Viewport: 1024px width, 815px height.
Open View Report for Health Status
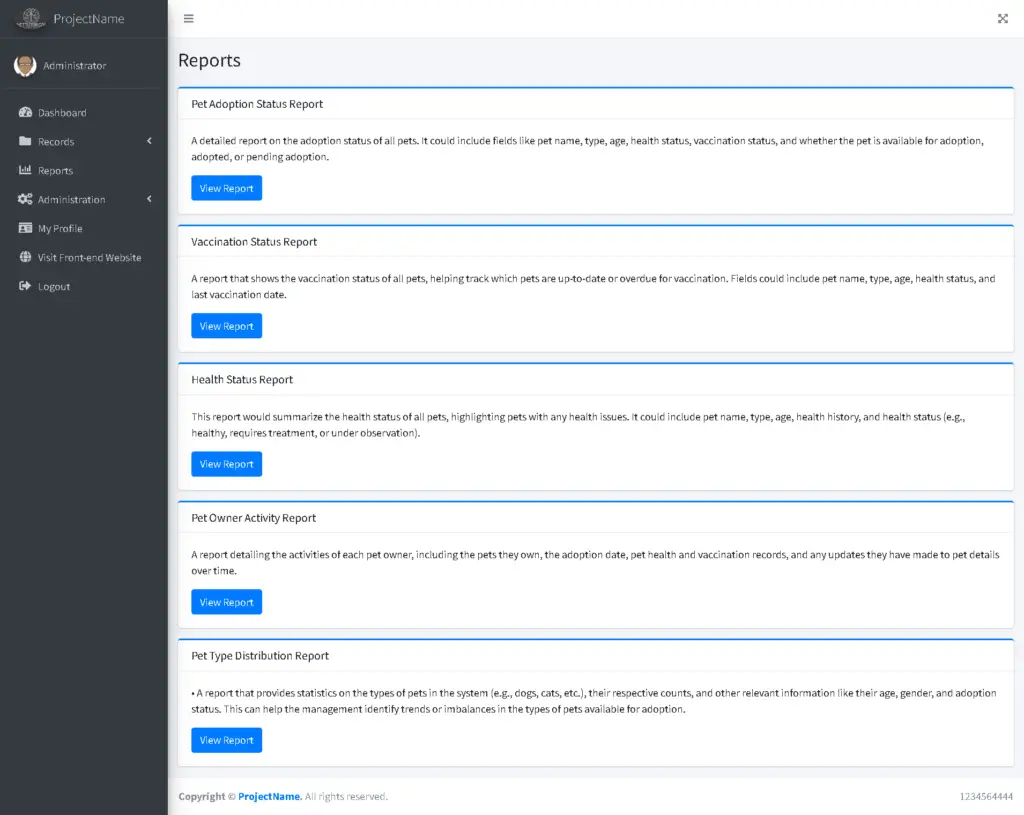[226, 464]
